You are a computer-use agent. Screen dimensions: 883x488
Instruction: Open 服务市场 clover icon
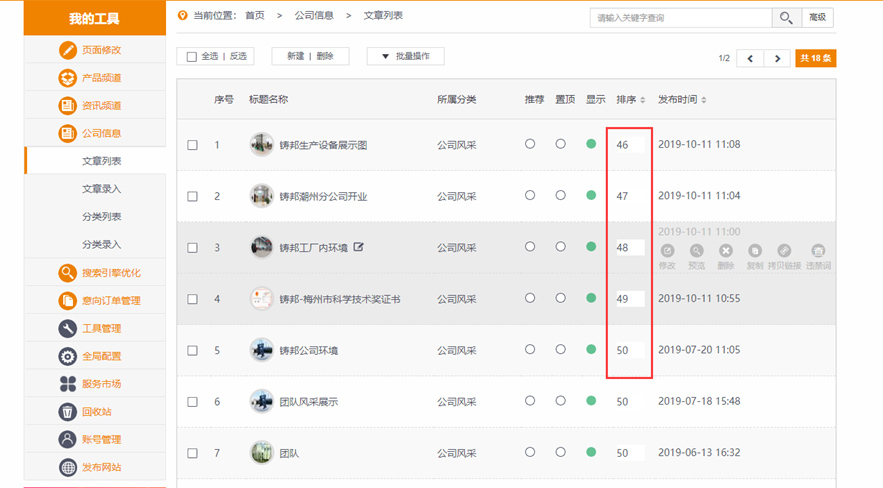tap(68, 384)
